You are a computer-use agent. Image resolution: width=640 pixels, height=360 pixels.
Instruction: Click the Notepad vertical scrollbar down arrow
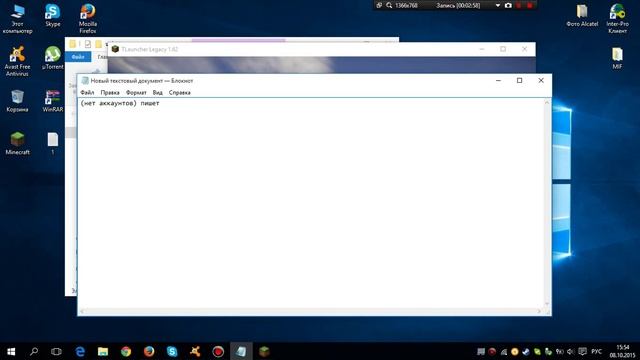pos(547,304)
